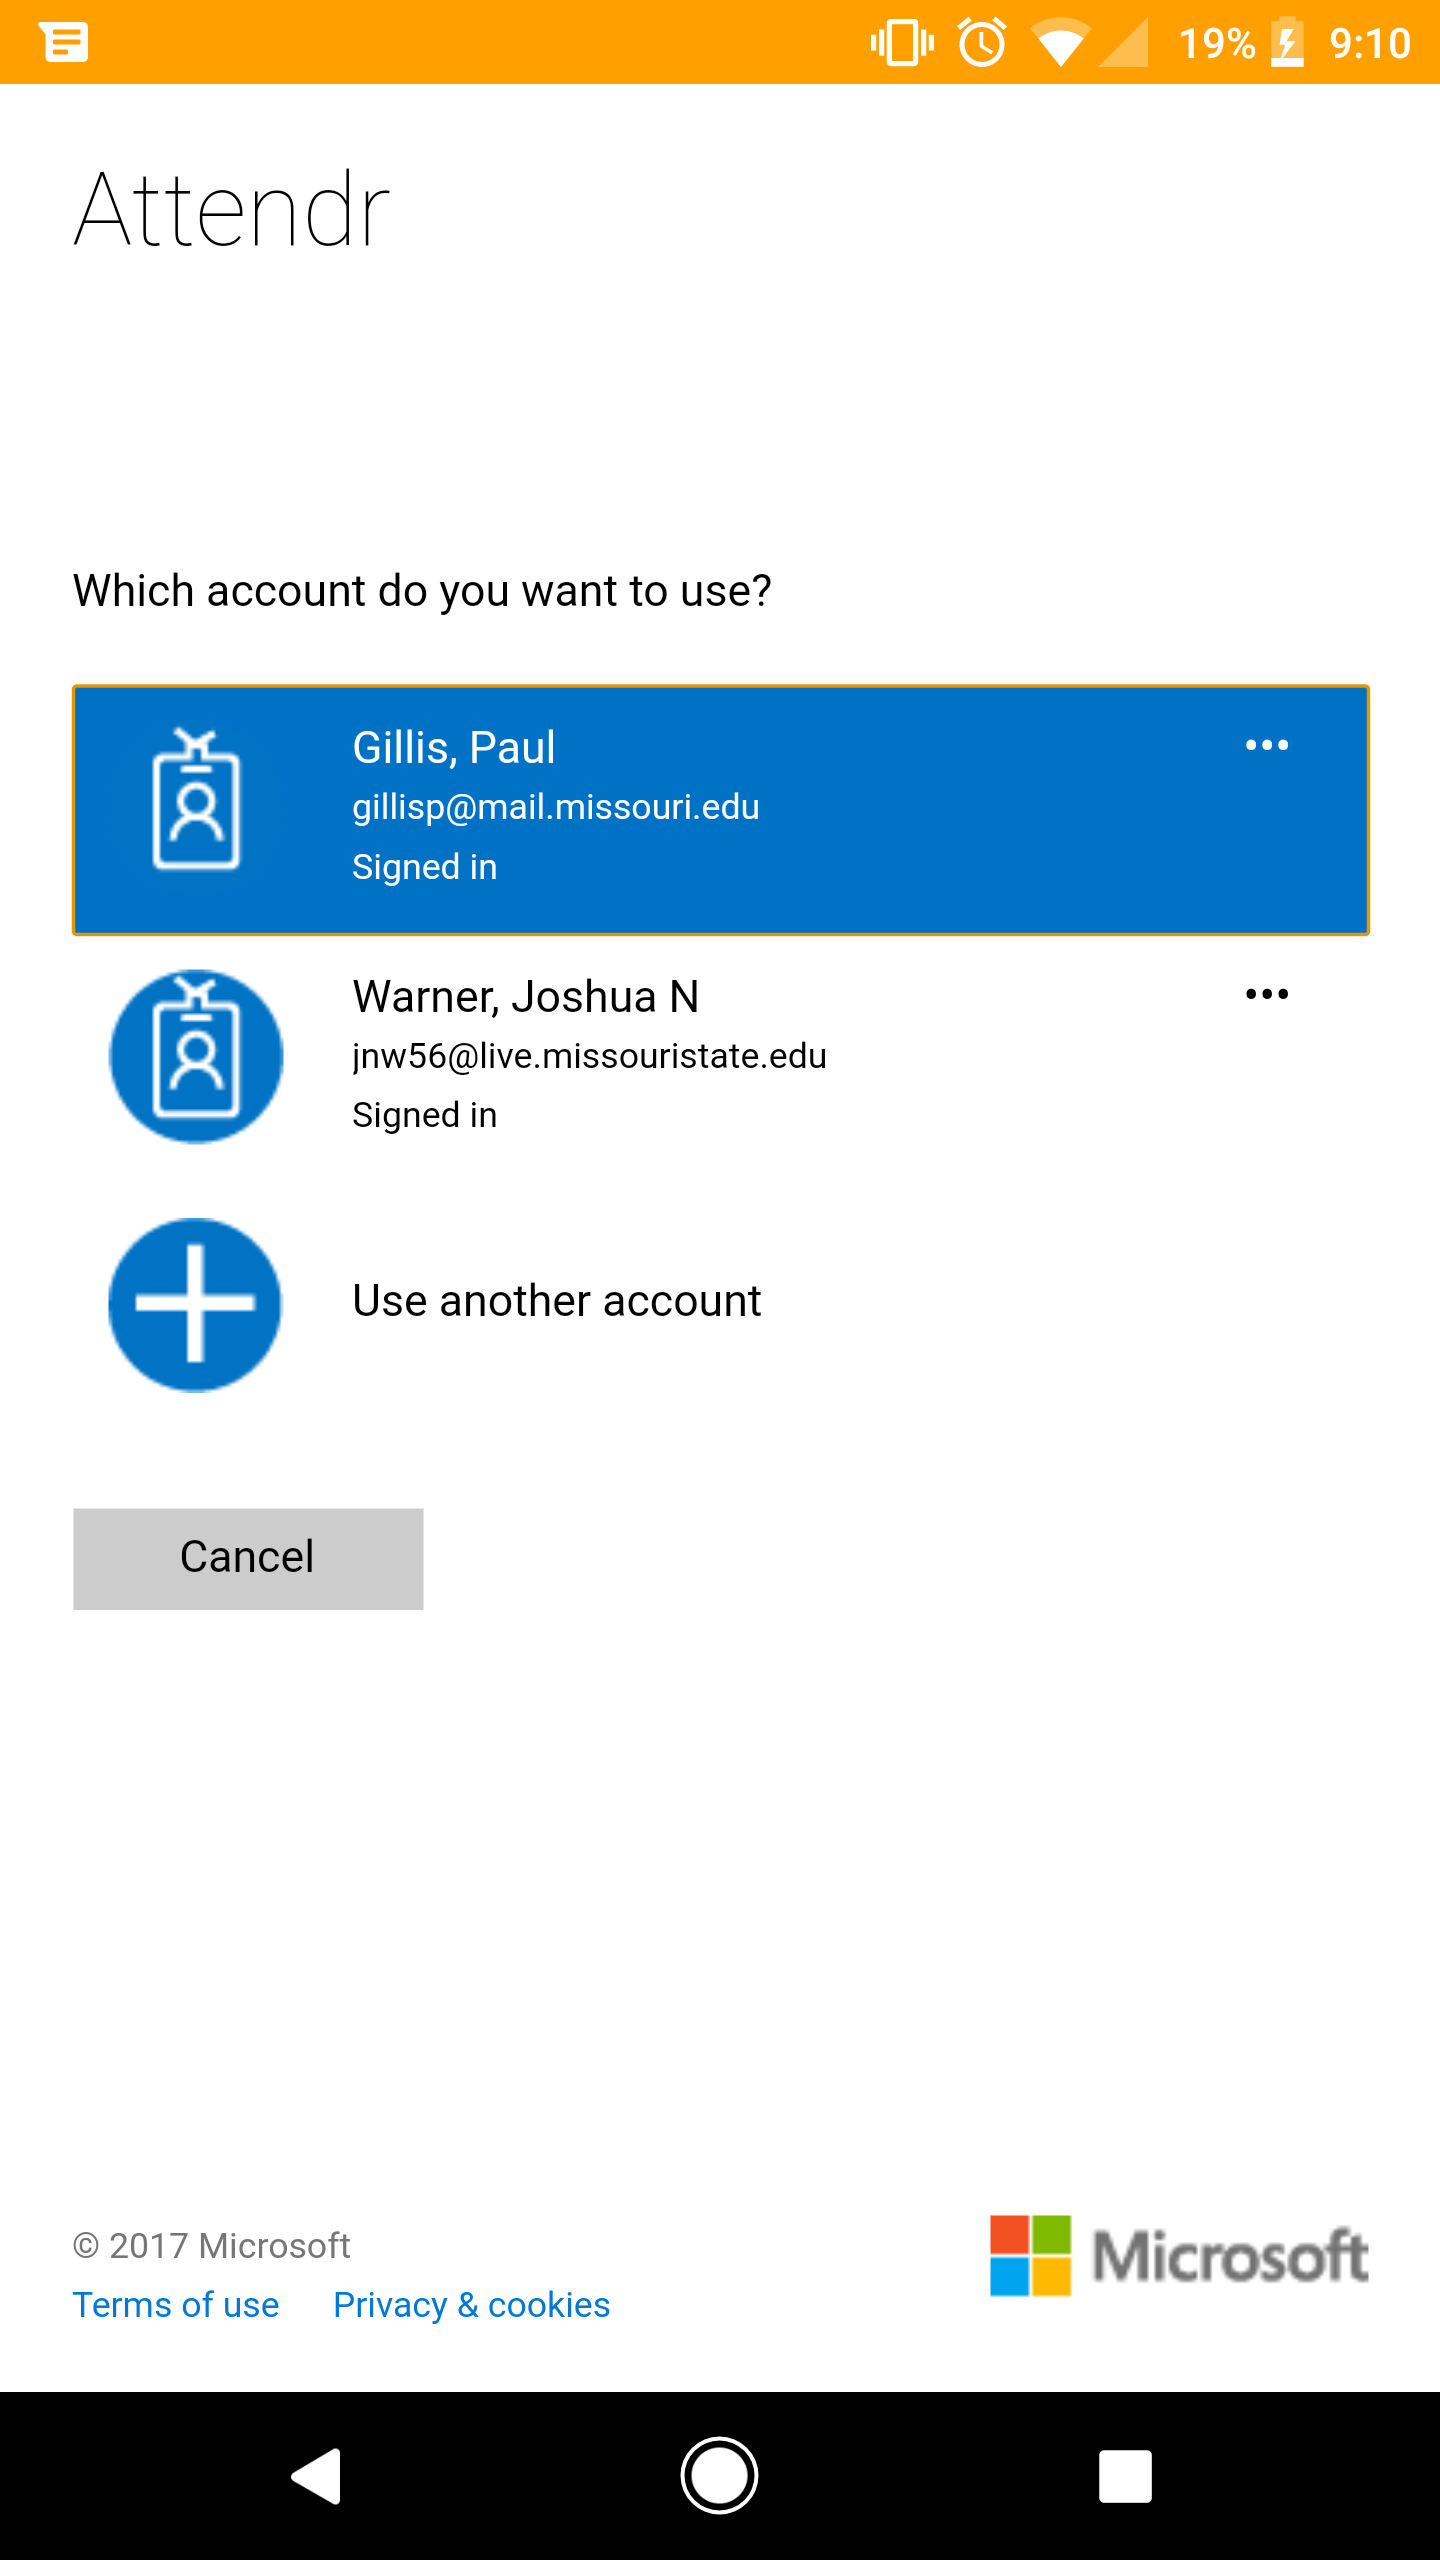Tap the badge icon beside Gillis, Paul
Viewport: 1440px width, 2560px height.
pyautogui.click(x=196, y=799)
